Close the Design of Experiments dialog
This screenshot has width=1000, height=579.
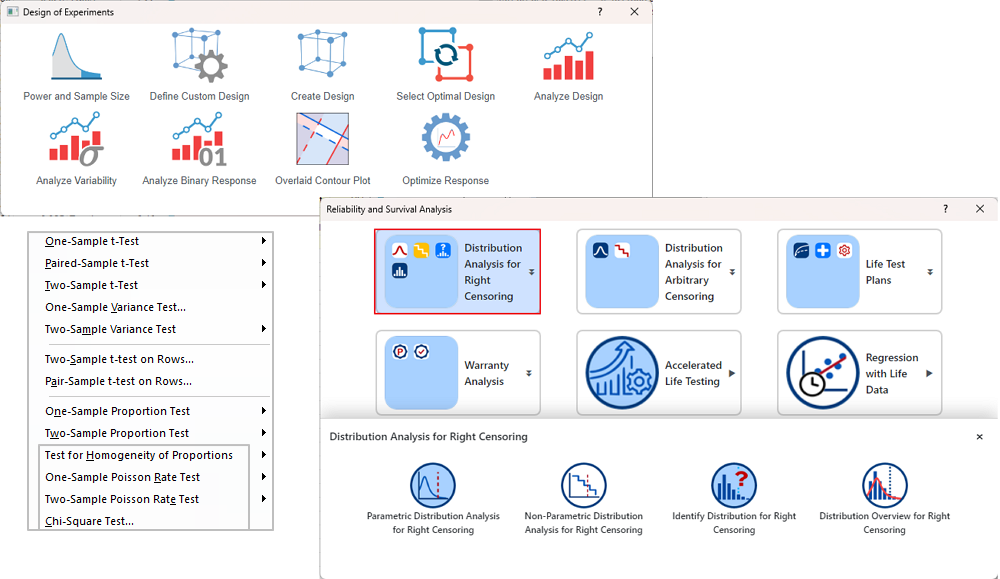634,11
